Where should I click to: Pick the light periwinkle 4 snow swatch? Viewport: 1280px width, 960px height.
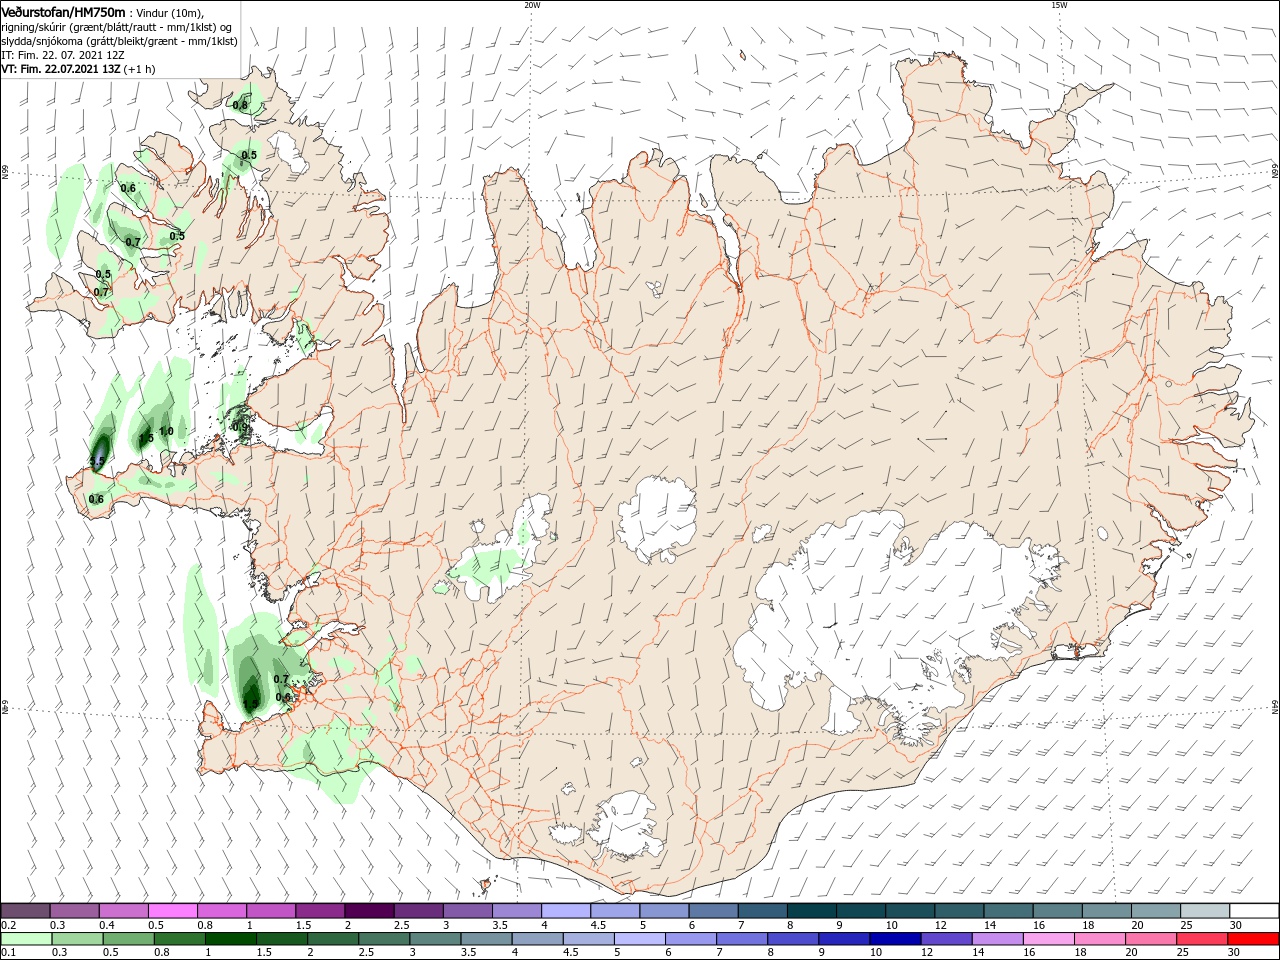click(565, 911)
